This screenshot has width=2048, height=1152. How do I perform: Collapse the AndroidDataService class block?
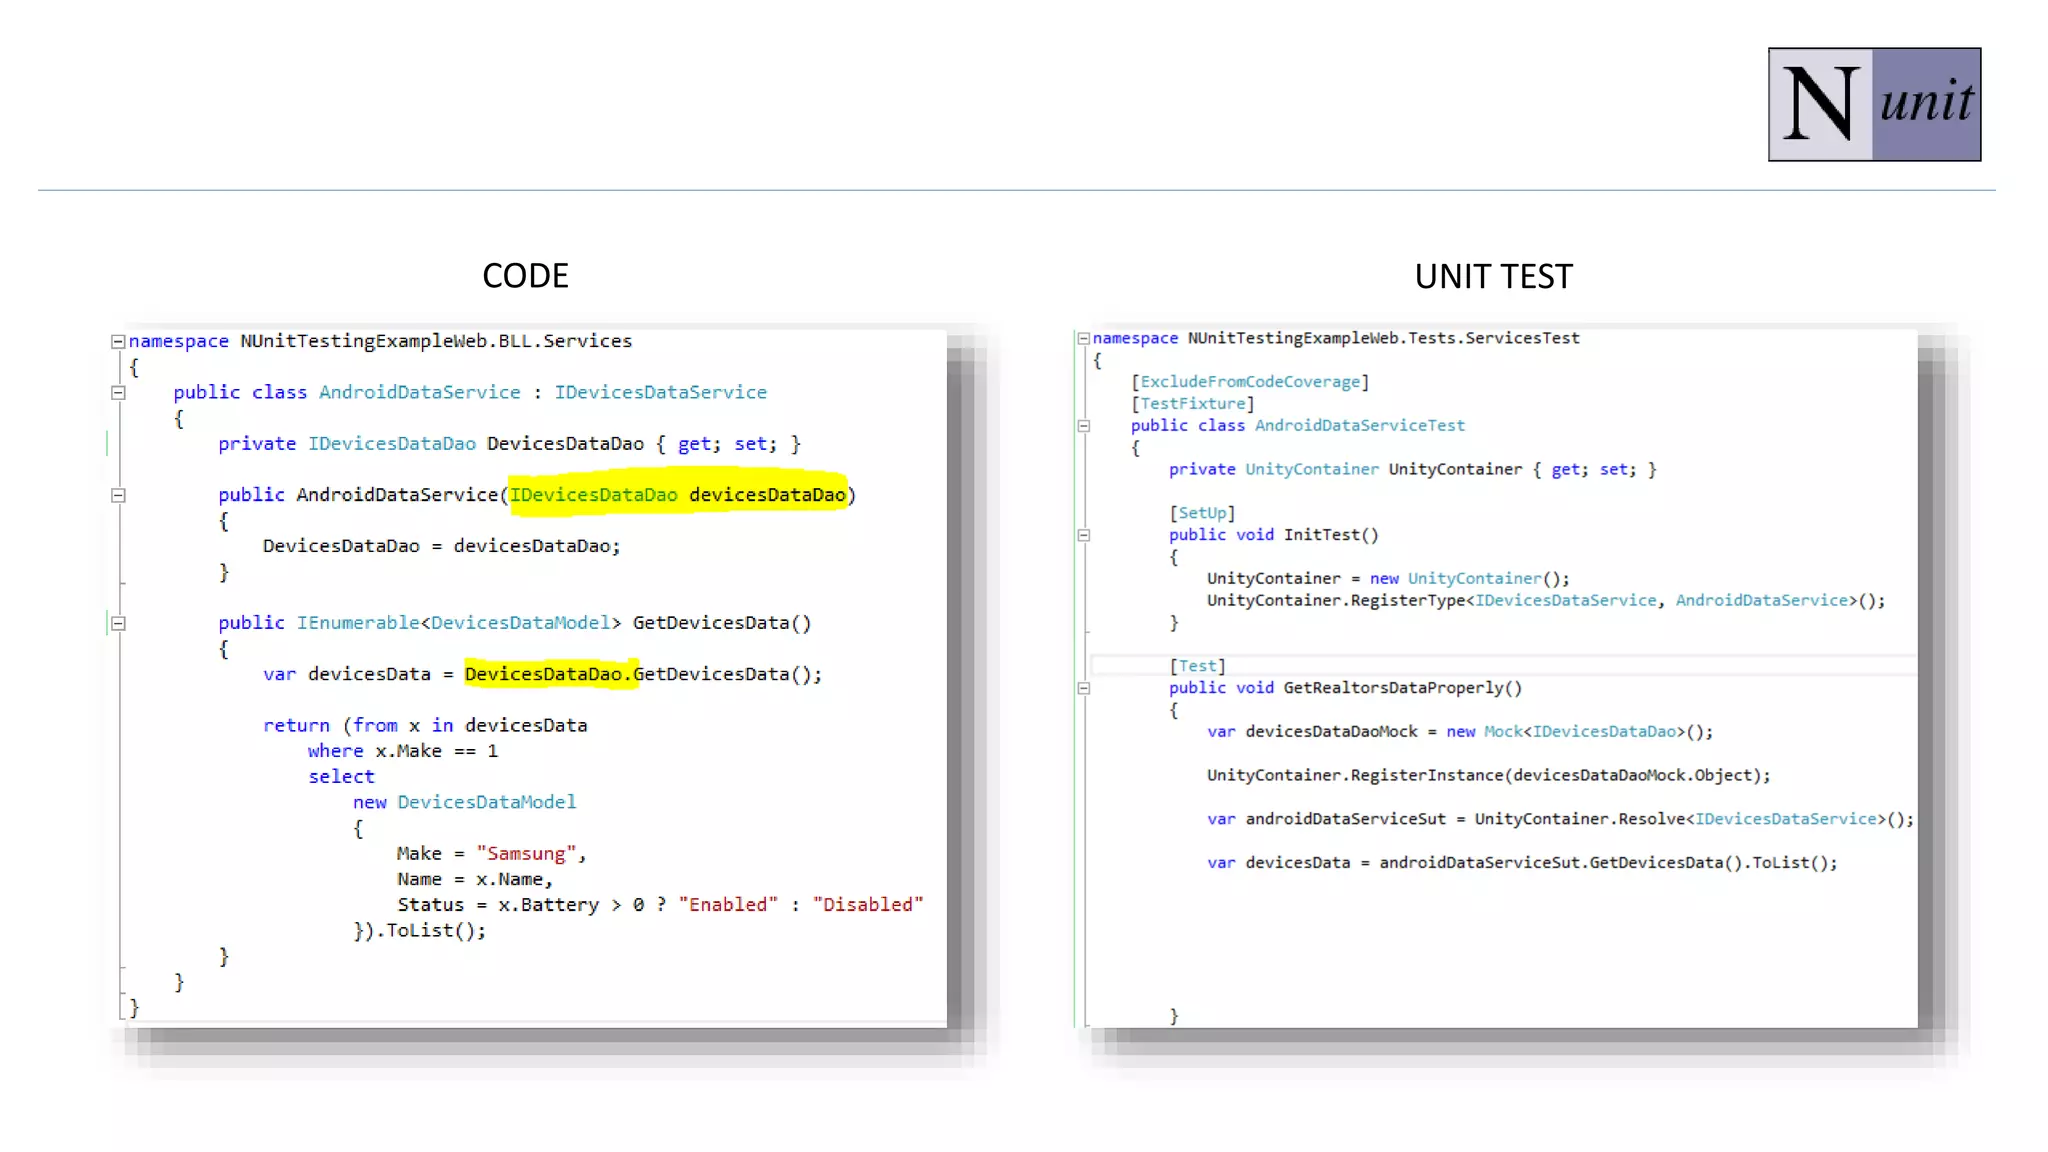tap(118, 393)
